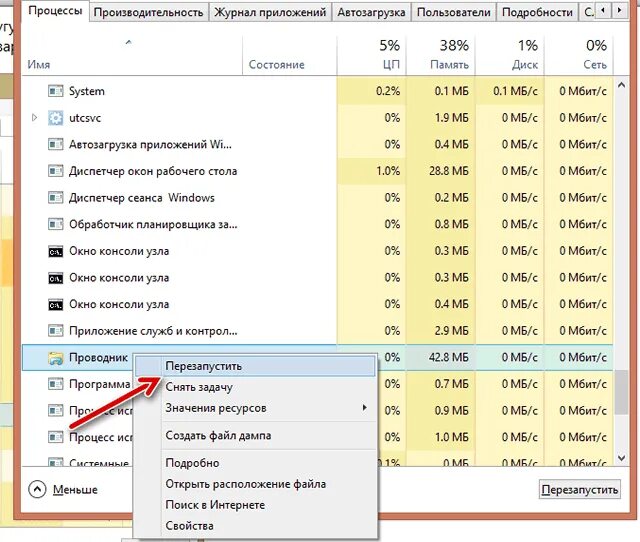Screen dimensions: 640x542
Task: Choose Перезапустить from the context menu
Action: (x=255, y=366)
